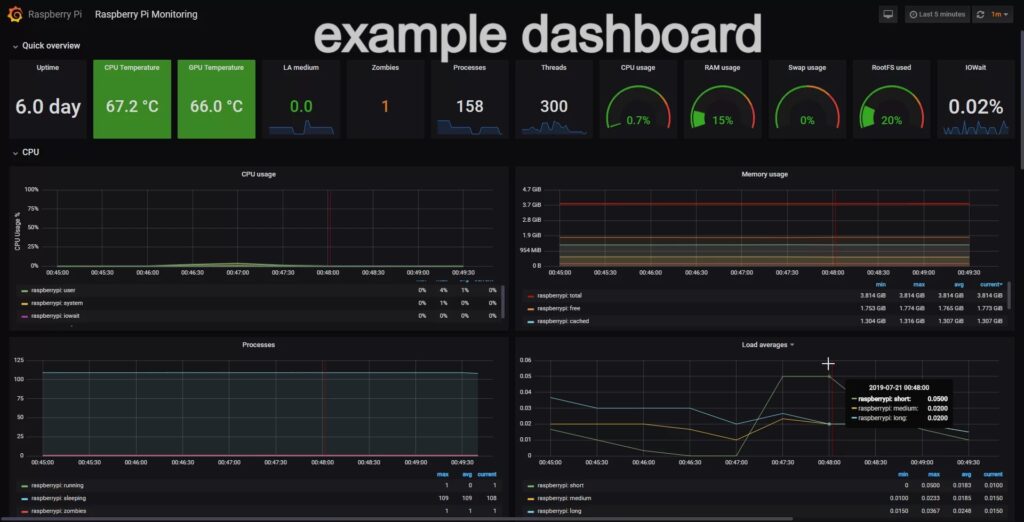The width and height of the screenshot is (1024, 522).
Task: Select the CPU Temperature panel
Action: tap(132, 99)
